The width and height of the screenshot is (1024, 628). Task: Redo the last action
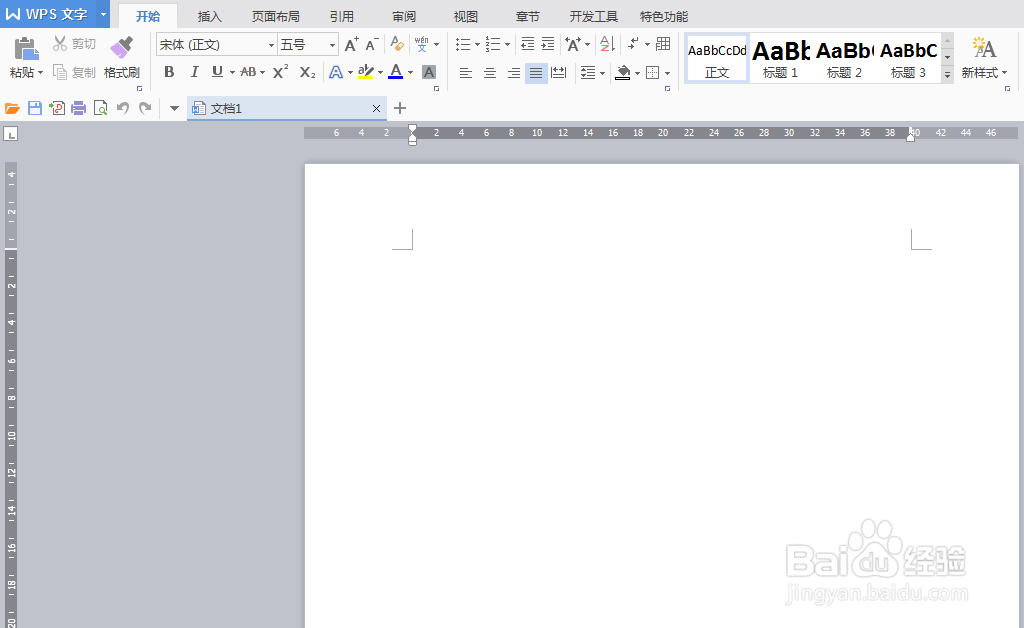[x=145, y=108]
